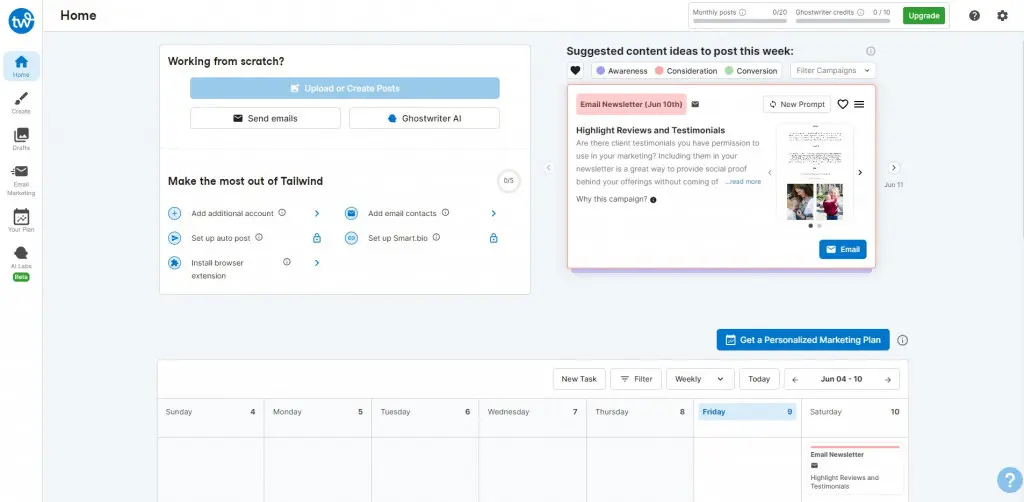
Task: Toggle the Consideration campaign filter
Action: (686, 71)
